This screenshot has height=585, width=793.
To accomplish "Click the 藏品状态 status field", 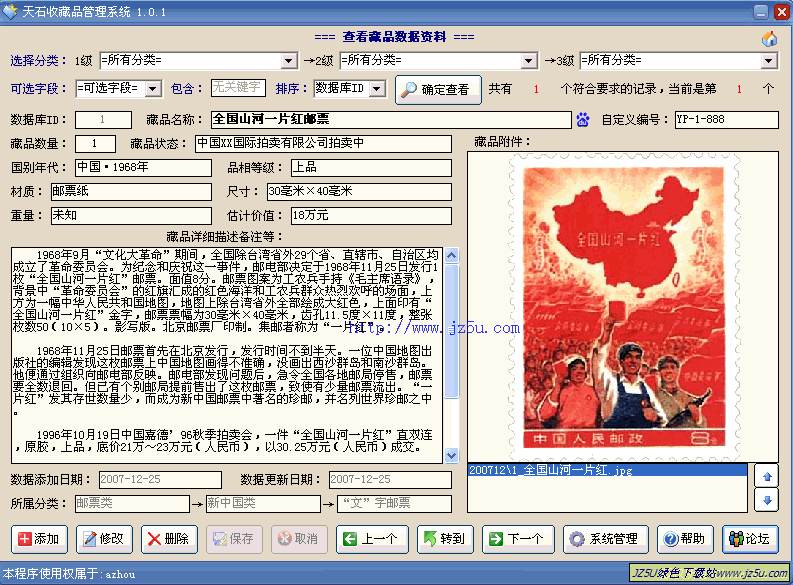I will point(323,144).
